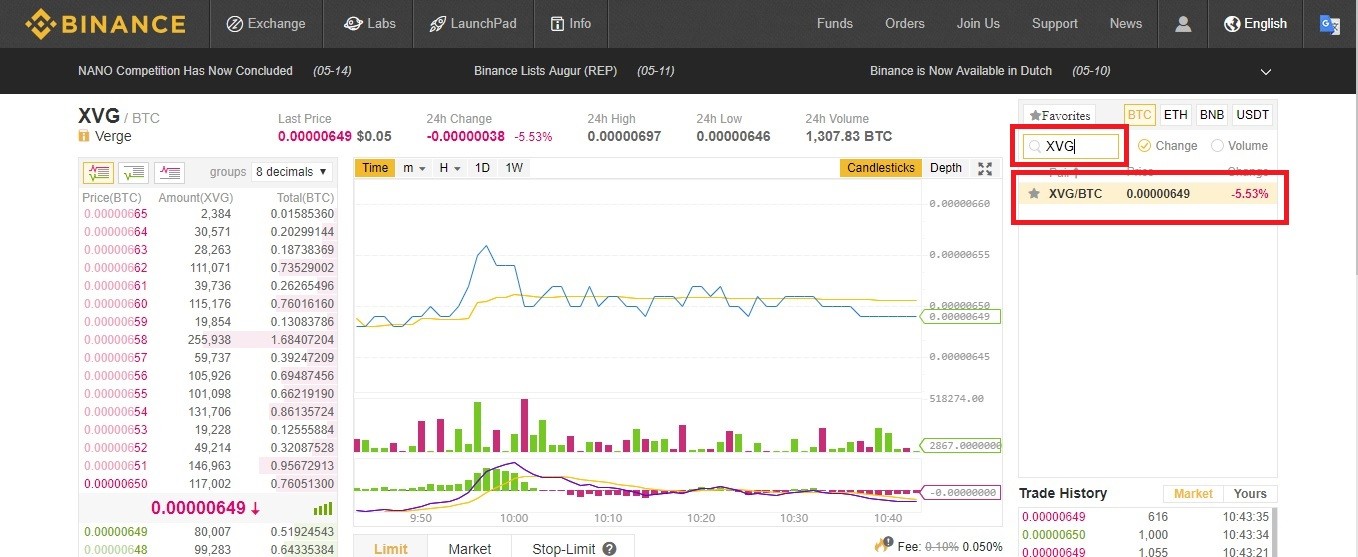Switch chart to Depth view
This screenshot has width=1358, height=557.
[945, 168]
